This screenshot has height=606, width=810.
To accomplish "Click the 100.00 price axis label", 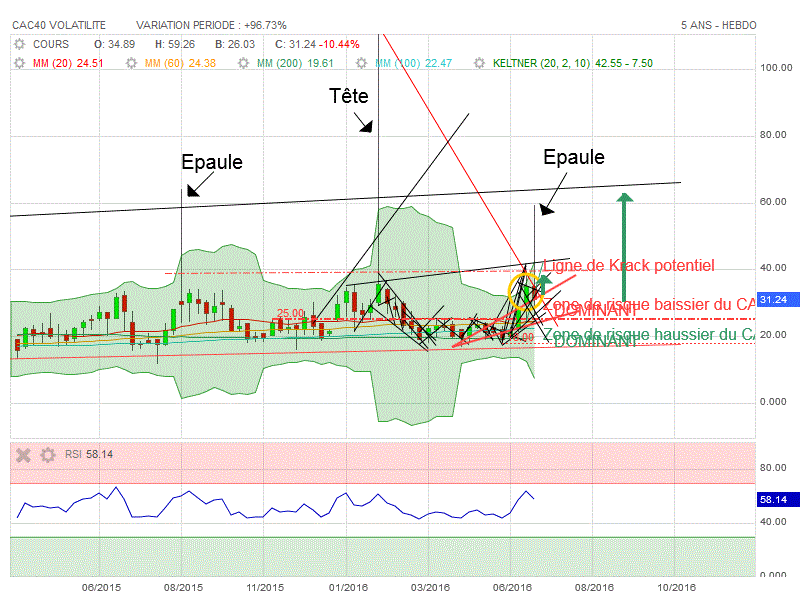I will tap(776, 68).
